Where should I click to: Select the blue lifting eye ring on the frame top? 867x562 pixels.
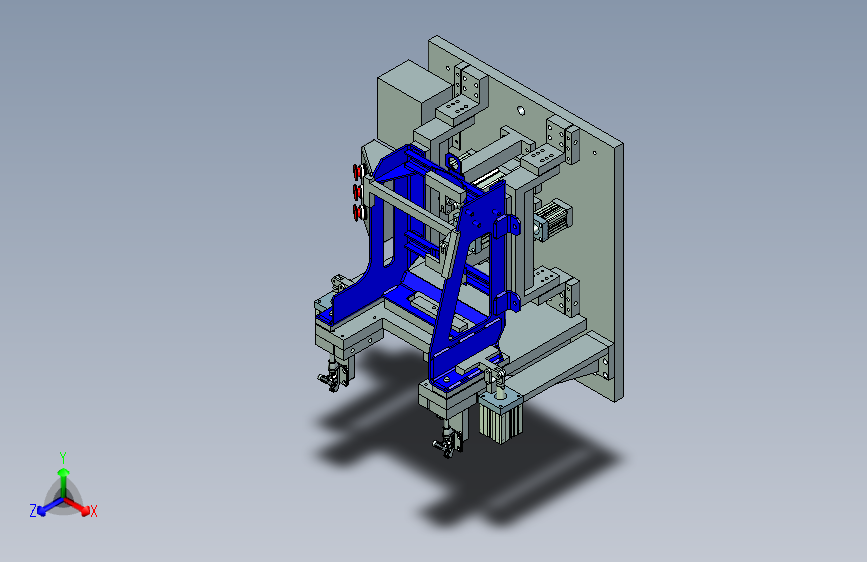tap(453, 162)
